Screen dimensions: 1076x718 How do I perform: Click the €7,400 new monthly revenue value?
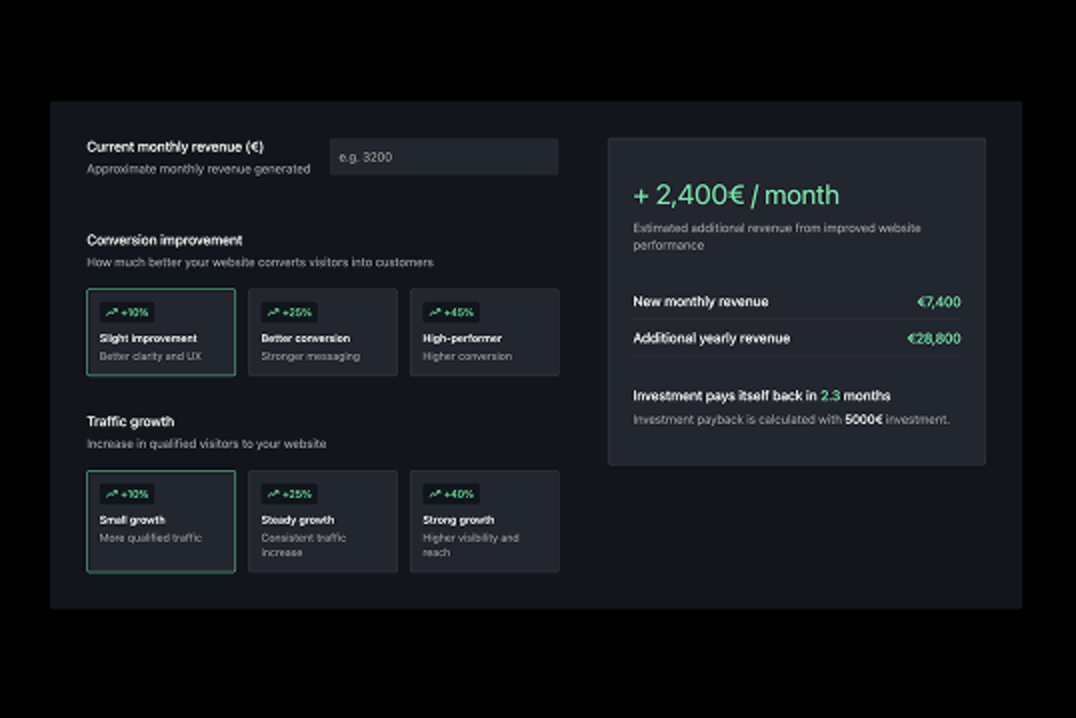[939, 301]
